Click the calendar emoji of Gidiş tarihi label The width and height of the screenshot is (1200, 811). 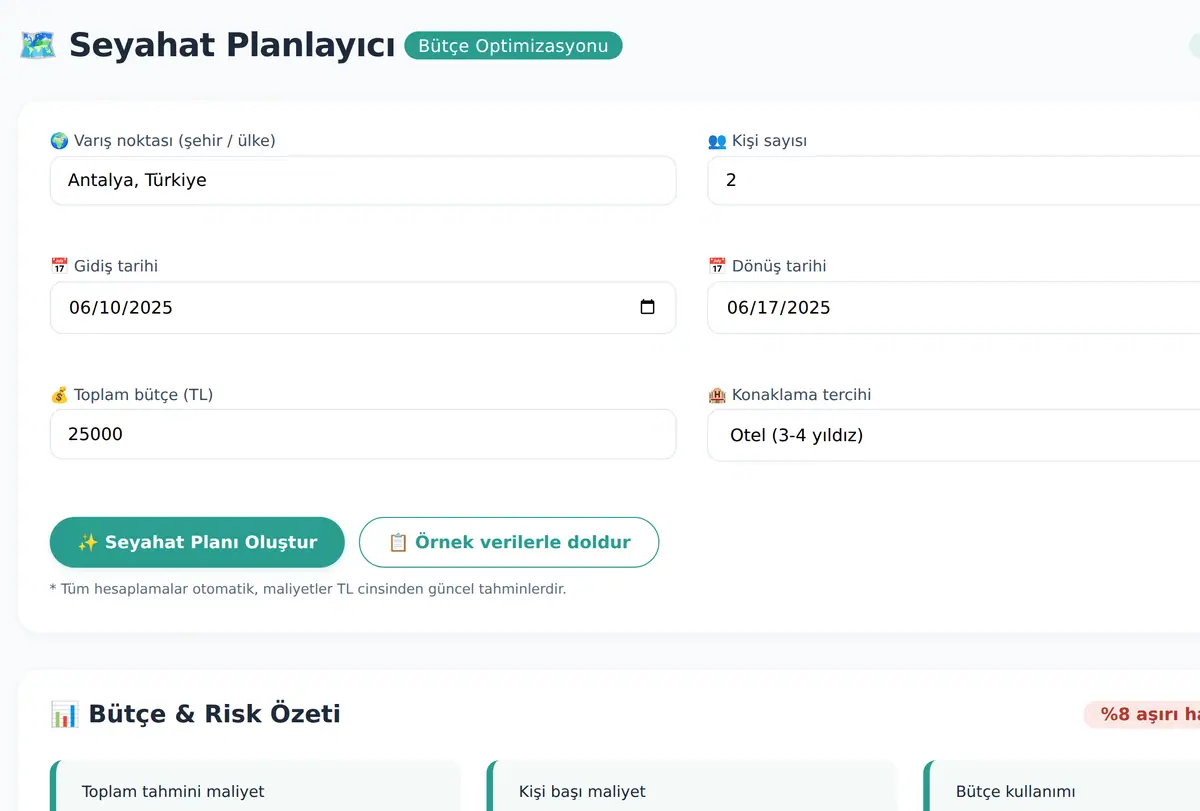coord(59,266)
